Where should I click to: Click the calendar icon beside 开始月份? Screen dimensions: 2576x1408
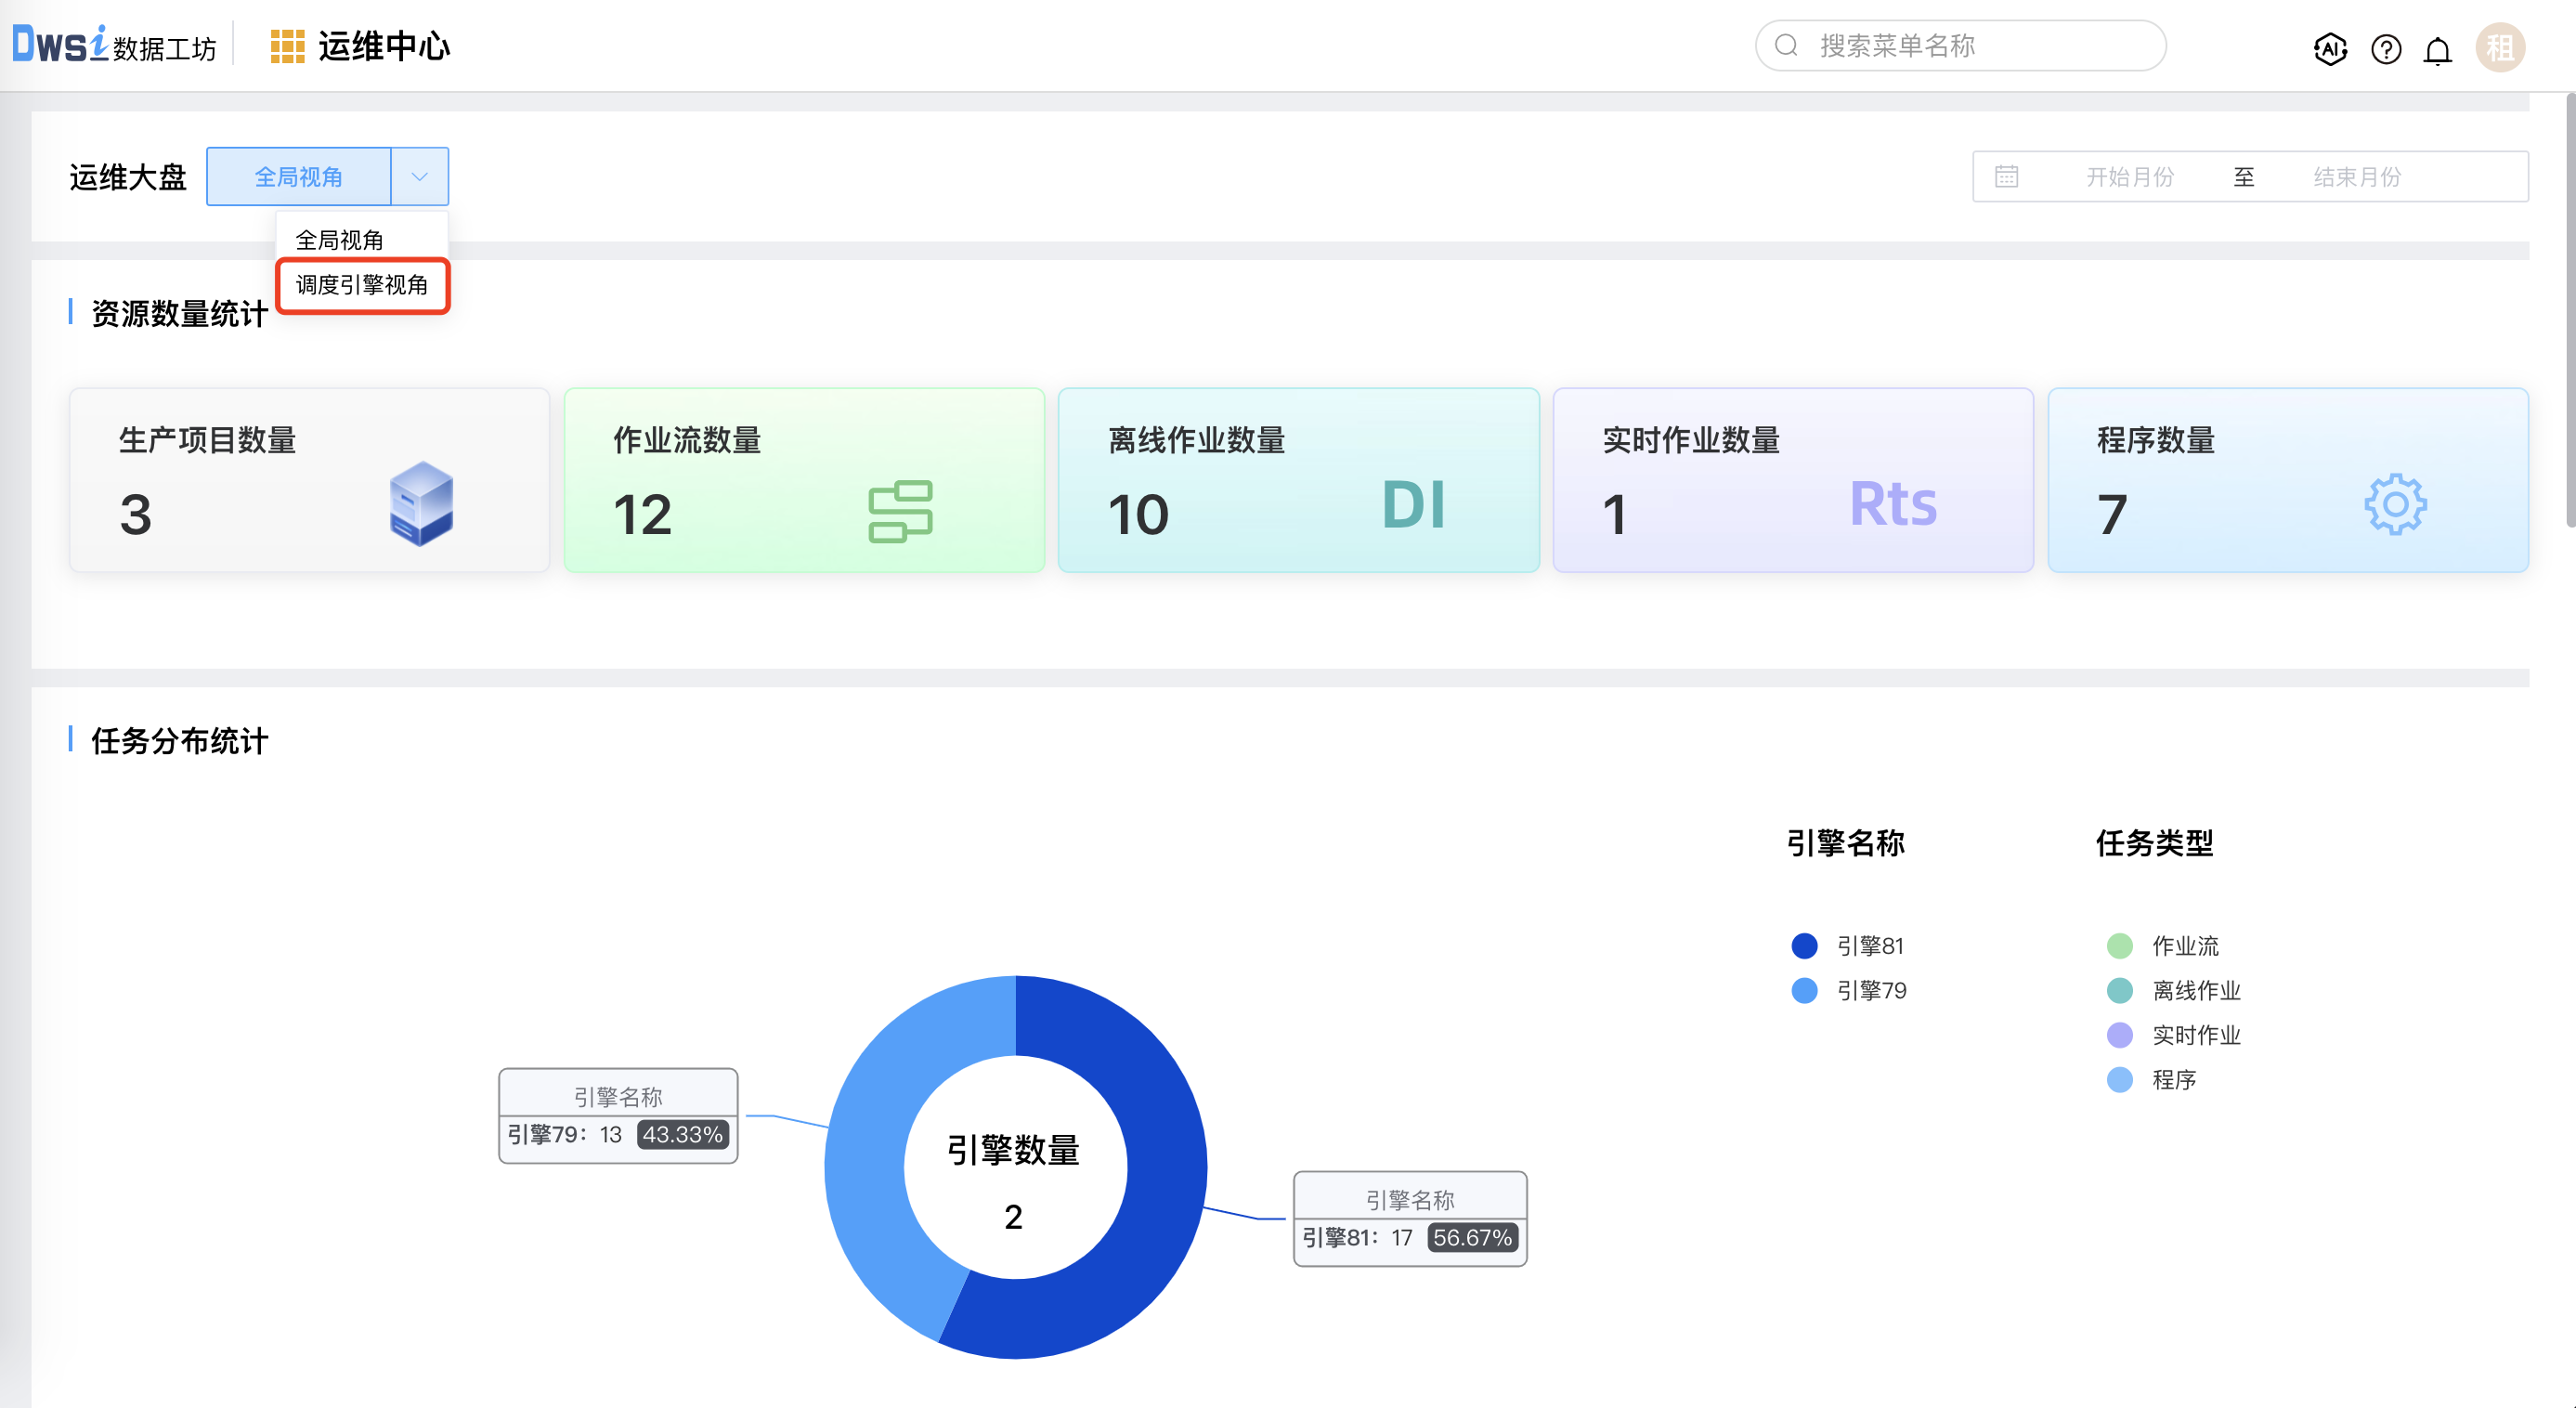point(2006,176)
